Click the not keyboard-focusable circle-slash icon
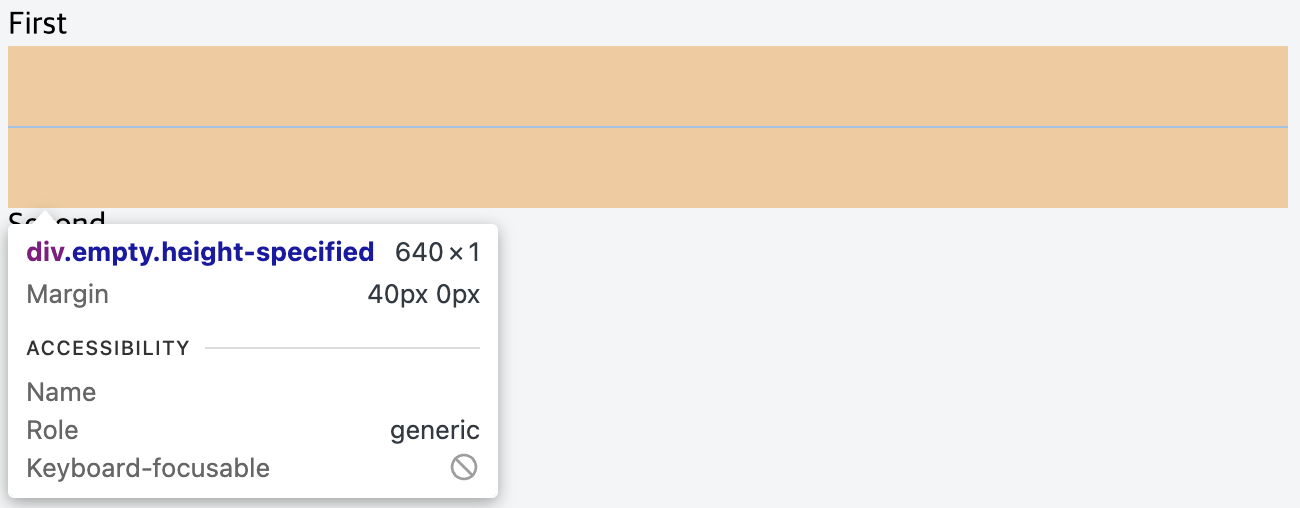 coord(463,467)
